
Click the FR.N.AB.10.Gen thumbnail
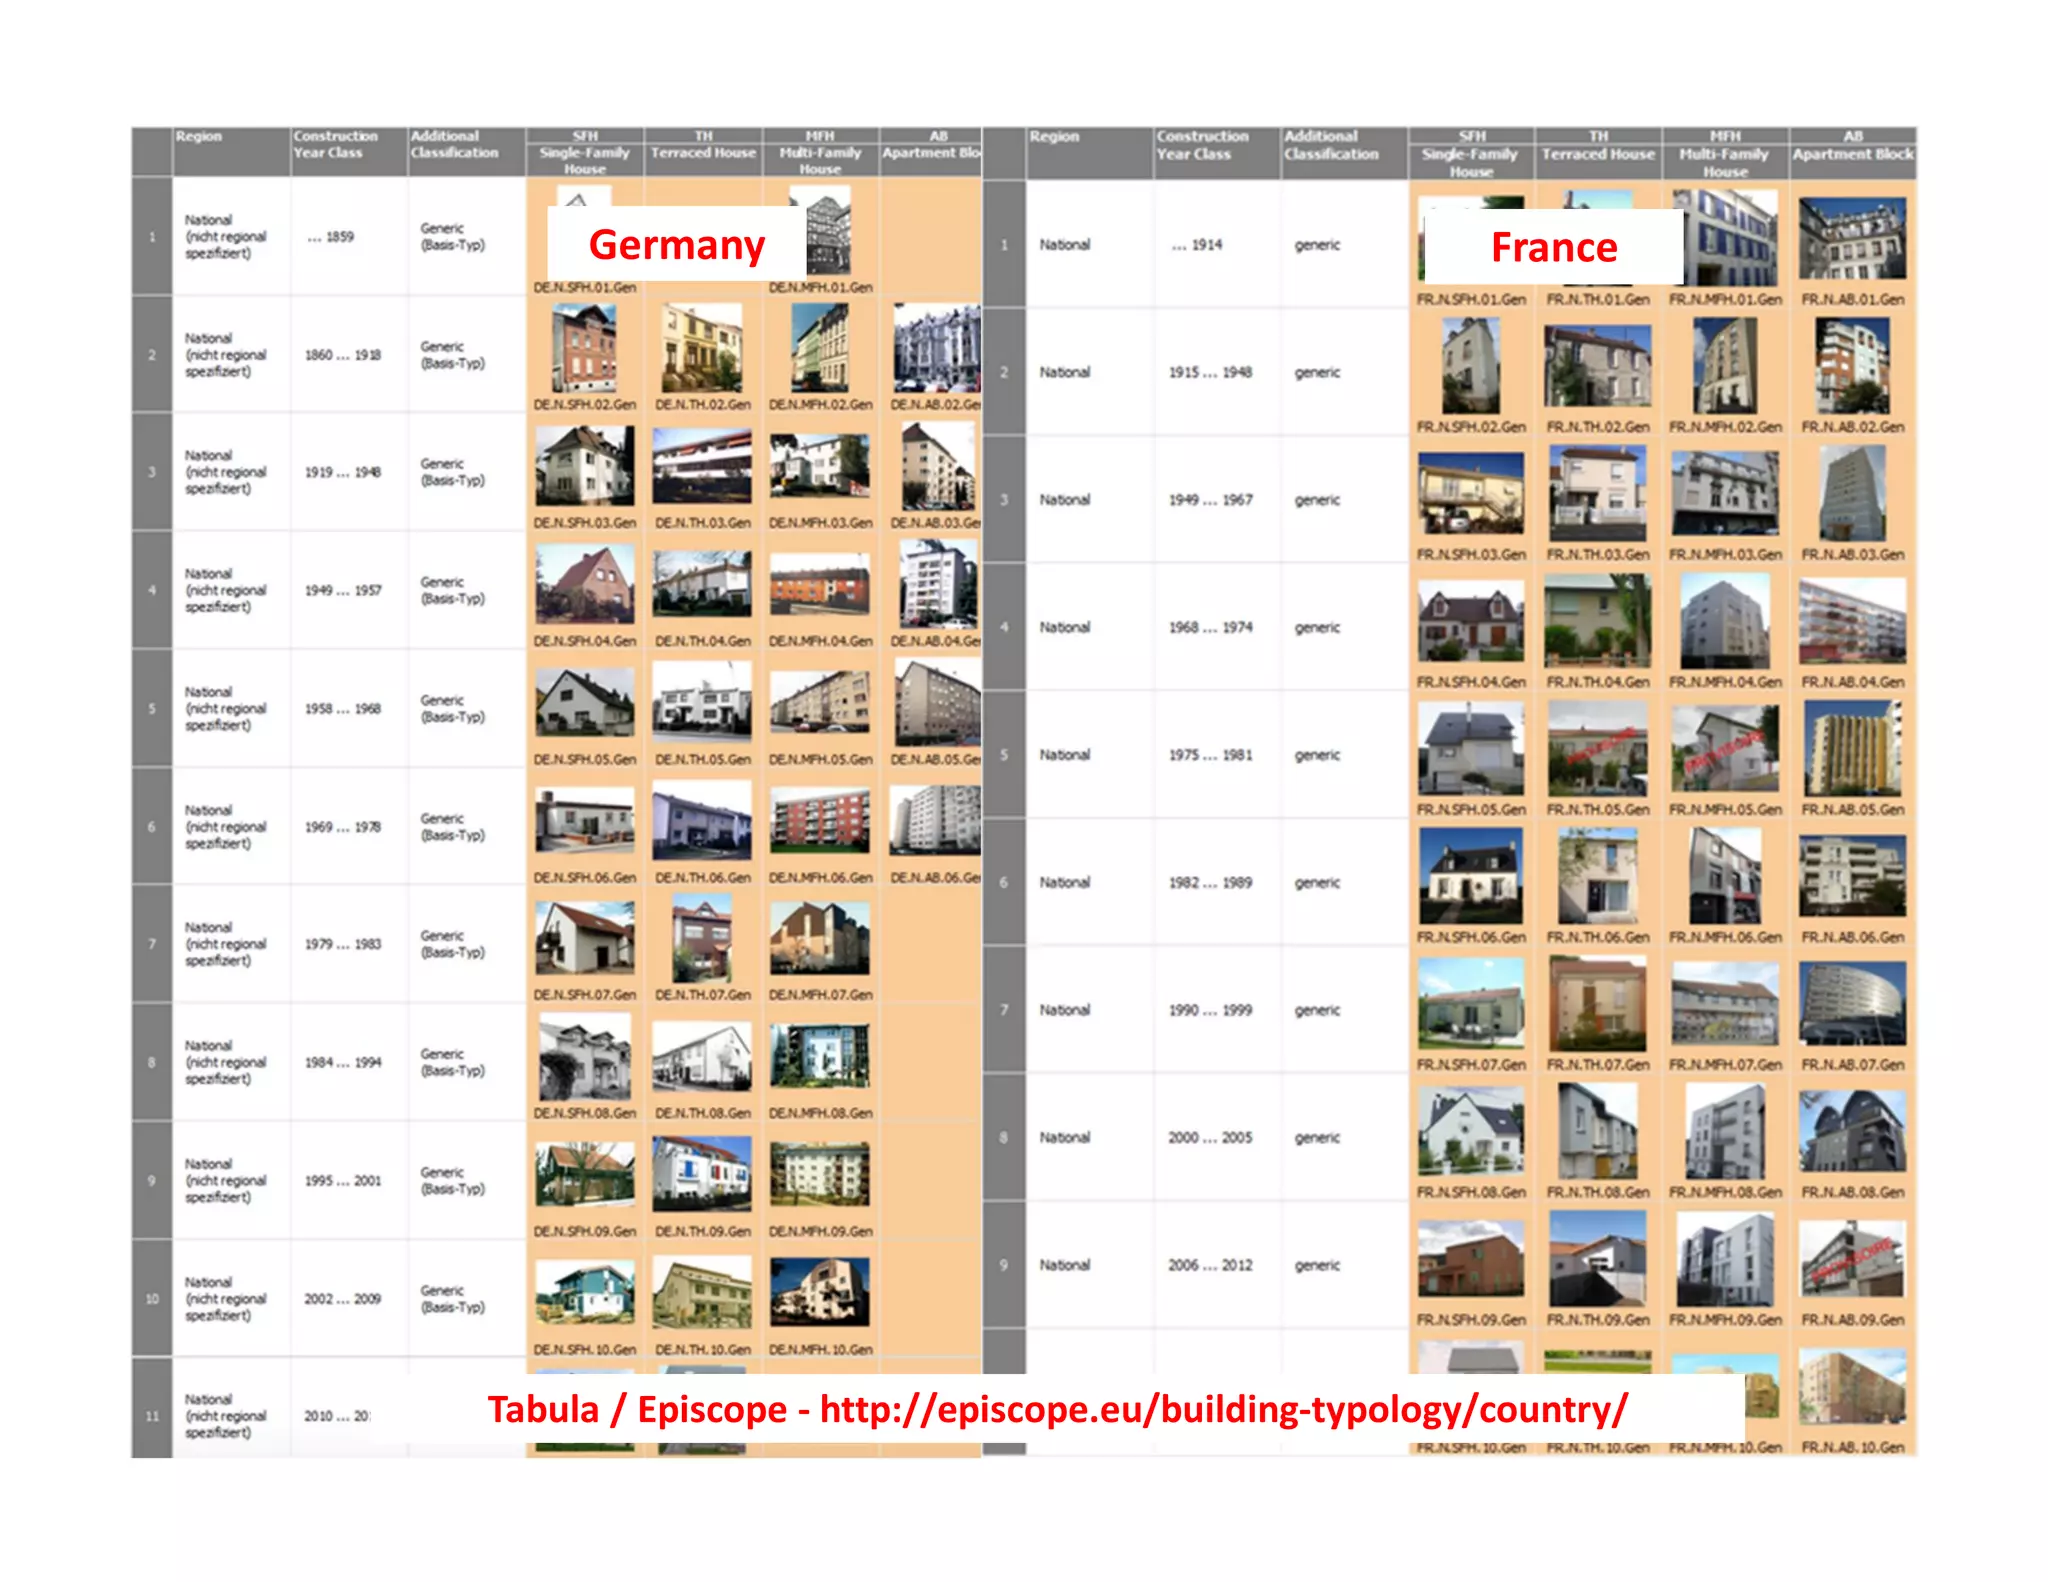tap(1852, 1387)
